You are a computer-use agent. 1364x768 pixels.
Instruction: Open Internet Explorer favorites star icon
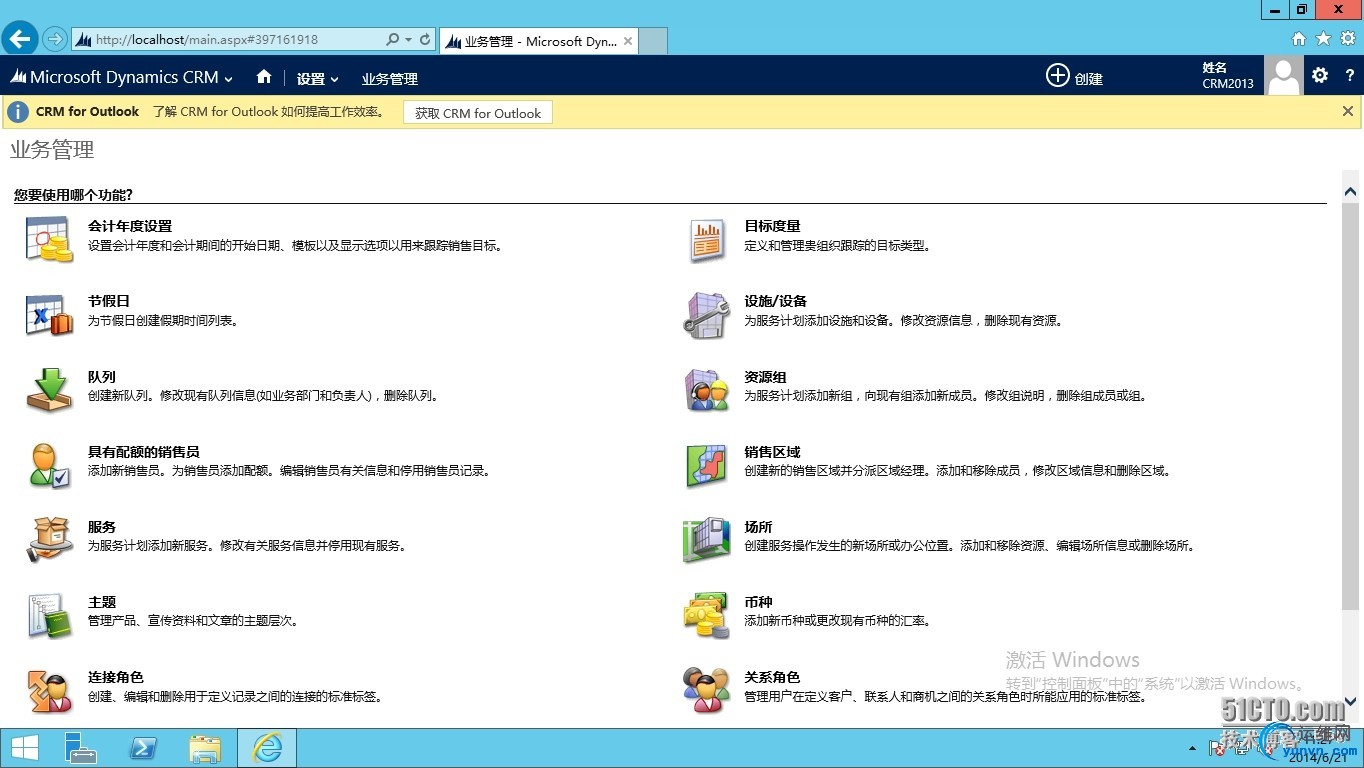[1323, 38]
